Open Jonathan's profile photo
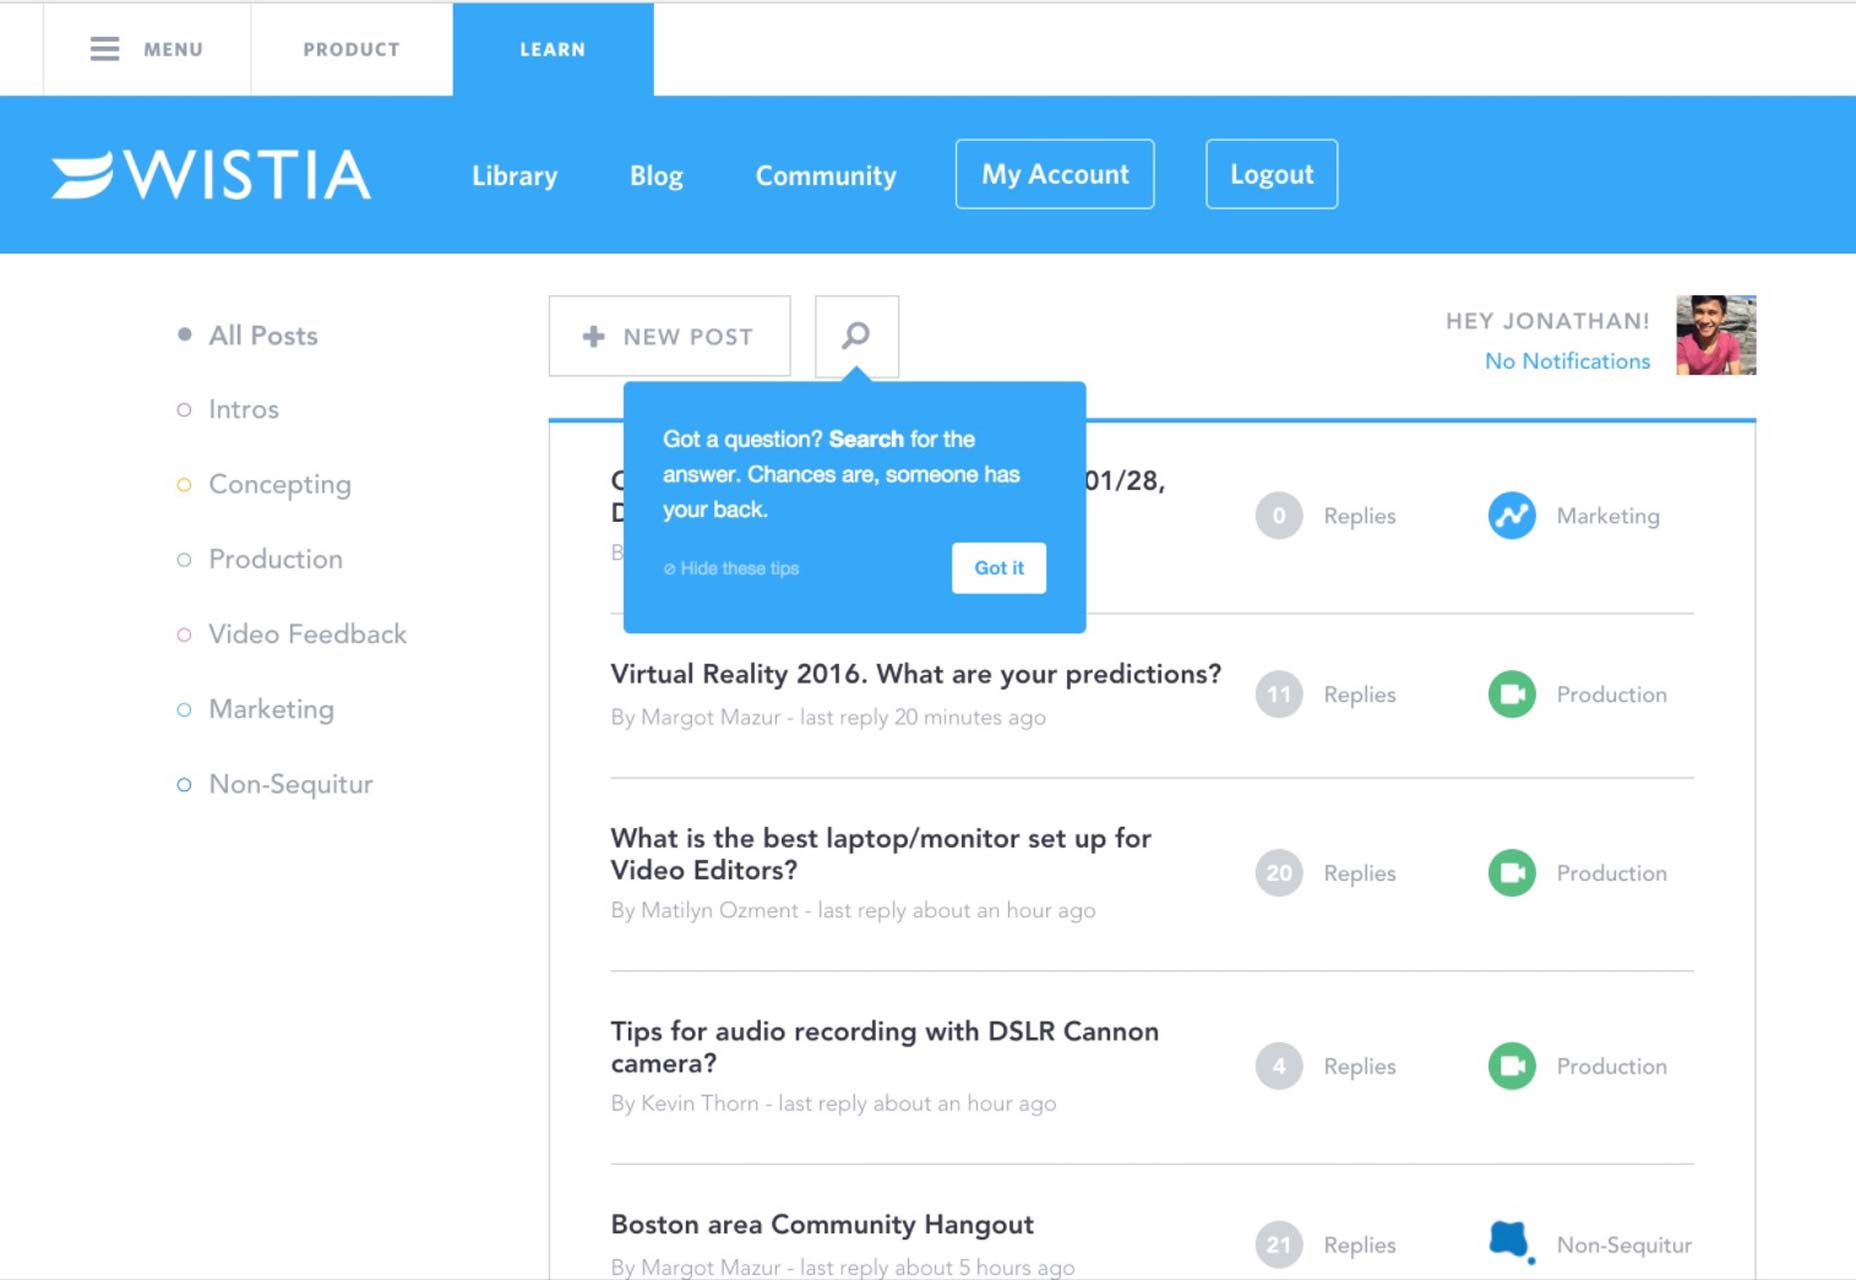Viewport: 1856px width, 1280px height. tap(1716, 335)
